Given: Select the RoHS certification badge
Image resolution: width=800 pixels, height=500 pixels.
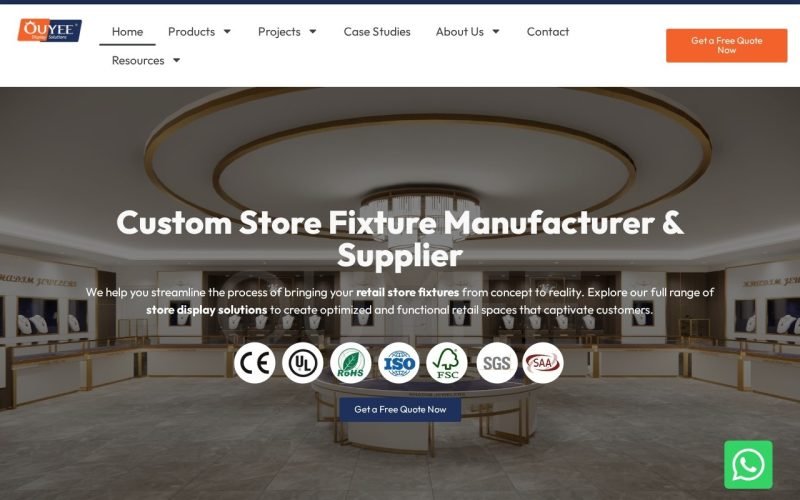Looking at the screenshot, I should coord(351,363).
